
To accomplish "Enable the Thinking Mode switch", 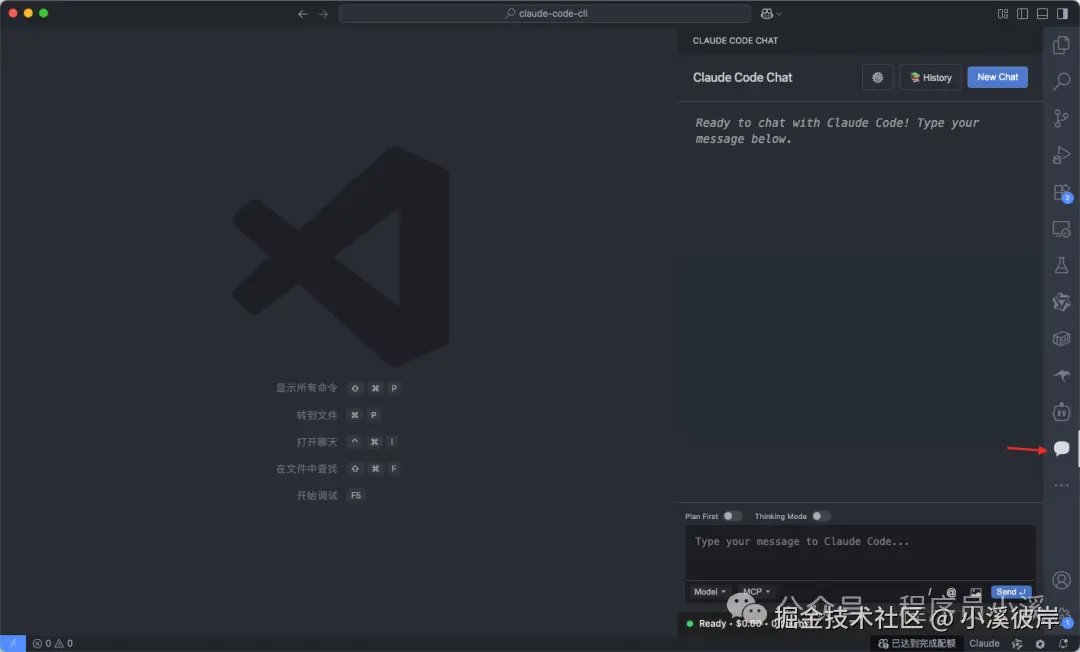I will pos(820,516).
